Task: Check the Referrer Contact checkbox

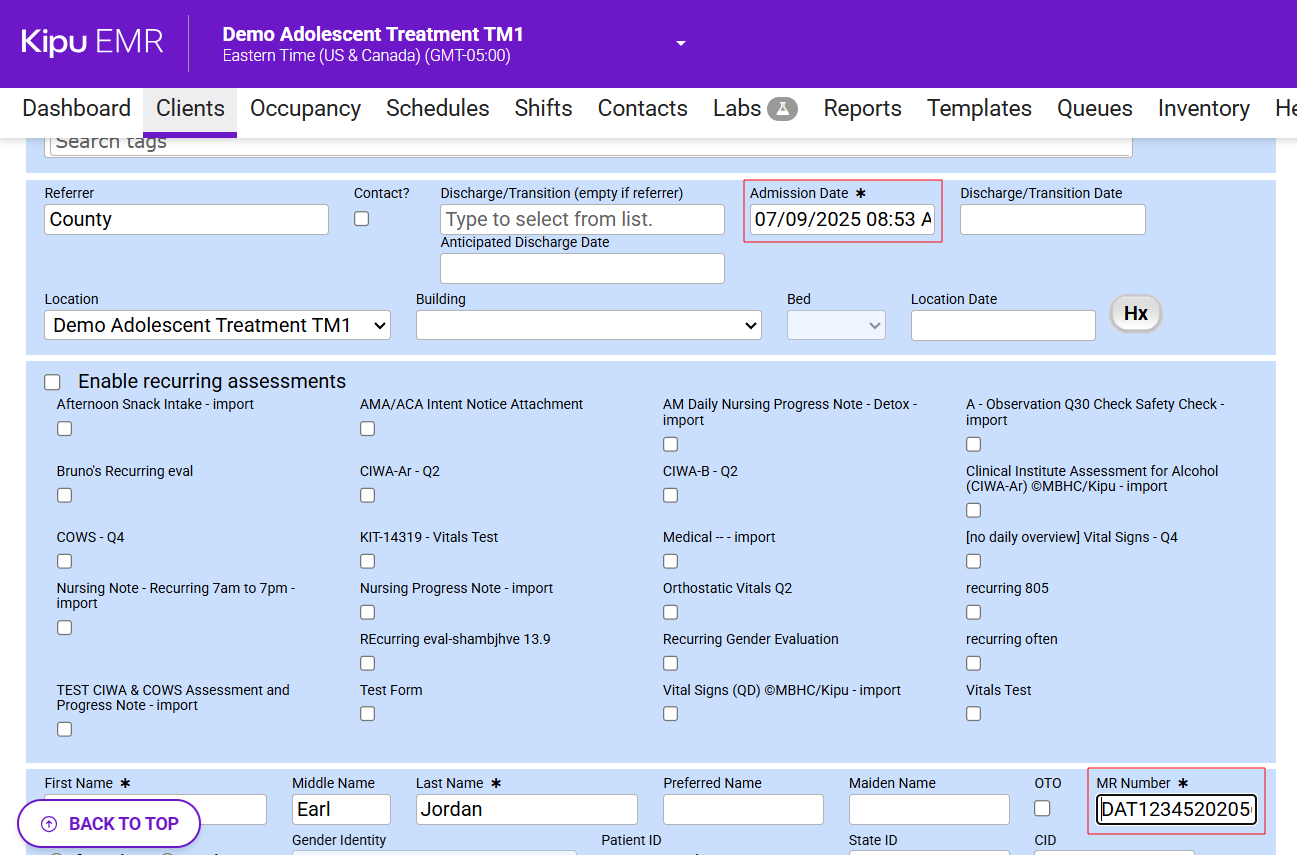Action: (x=362, y=218)
